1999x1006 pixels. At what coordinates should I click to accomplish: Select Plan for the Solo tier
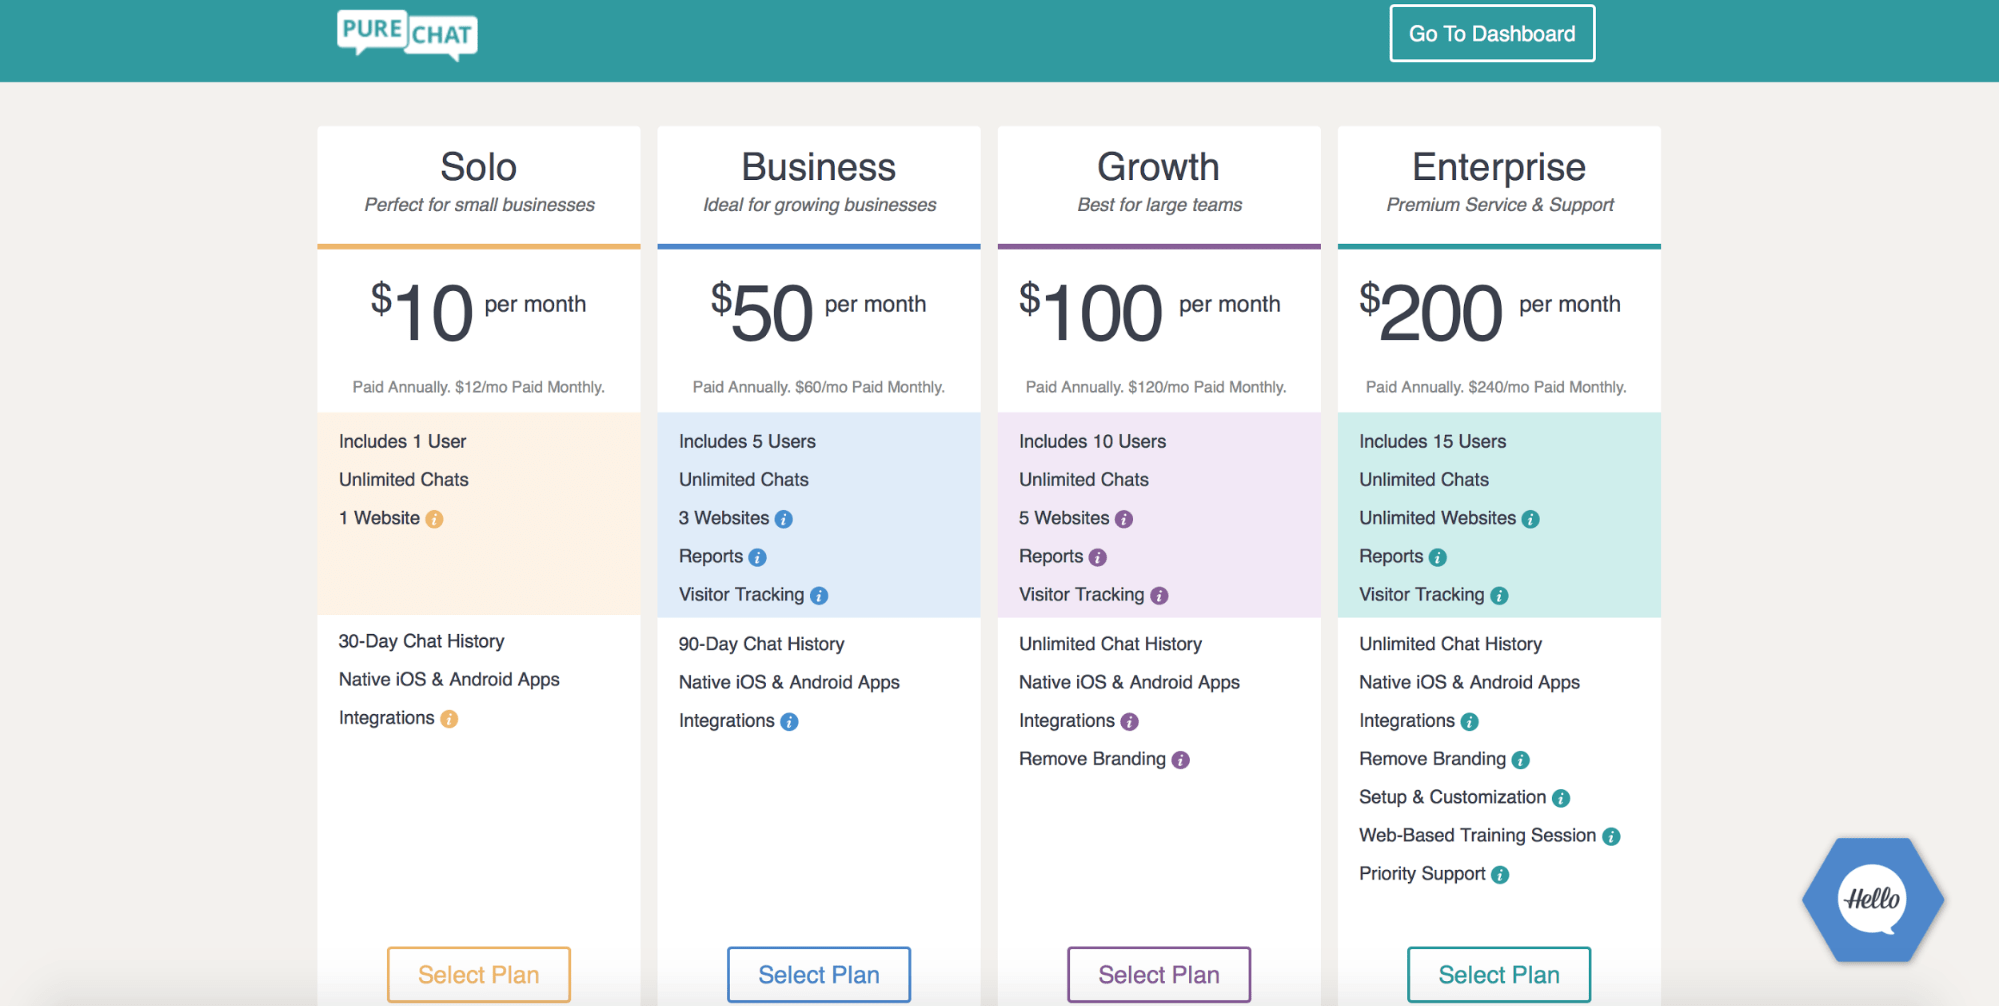coord(479,974)
